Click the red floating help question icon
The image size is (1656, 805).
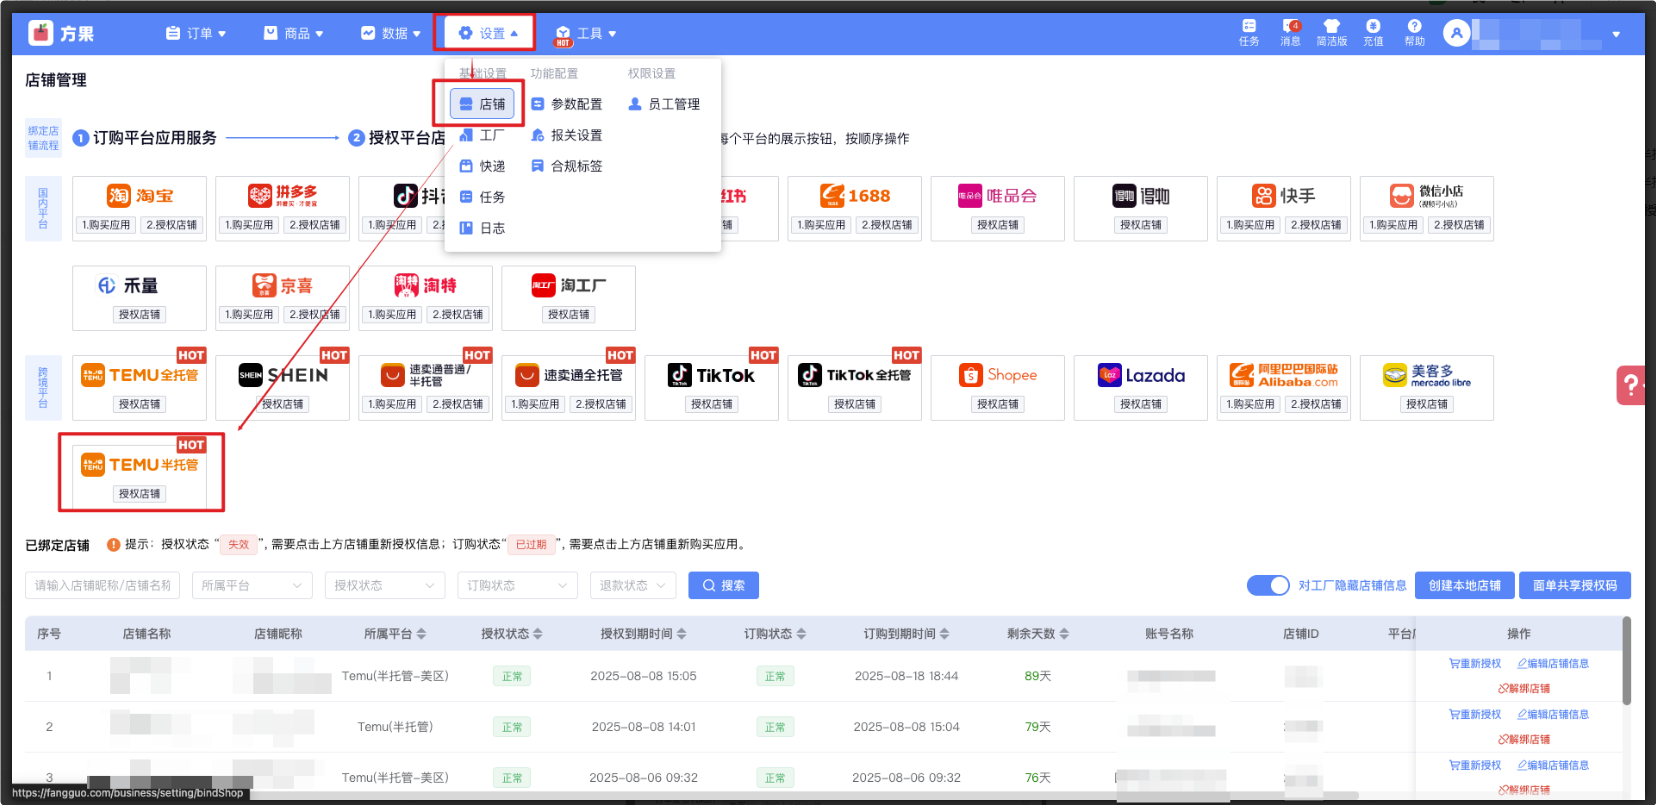[1631, 385]
